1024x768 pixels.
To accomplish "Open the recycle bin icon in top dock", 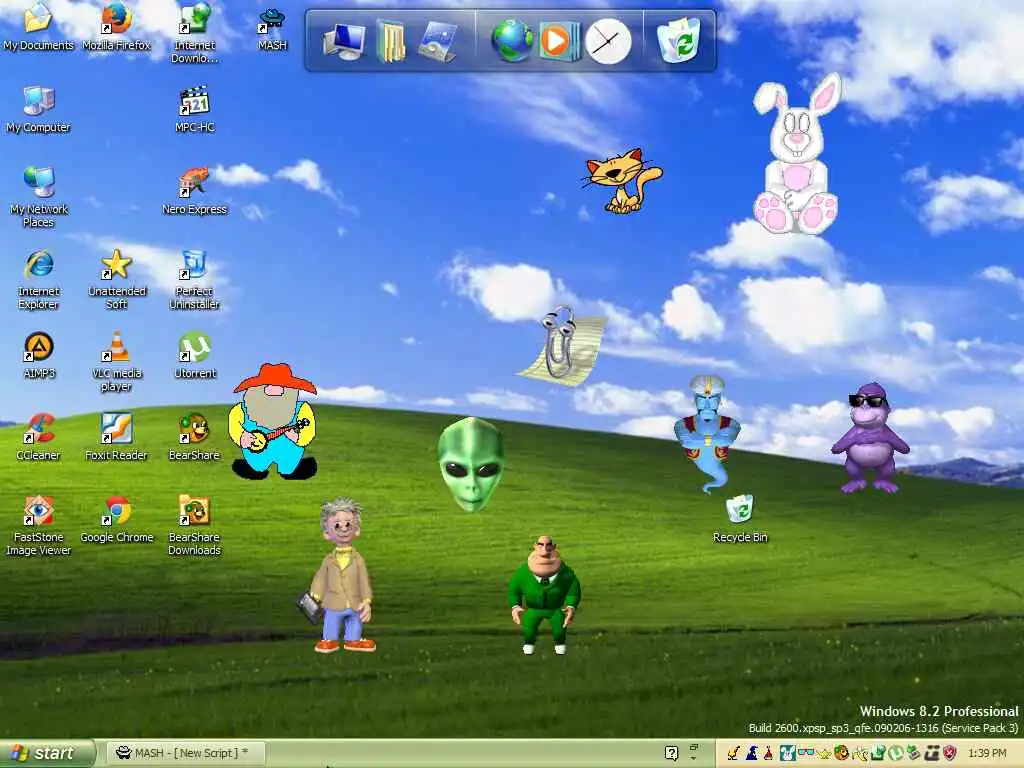I will 679,40.
